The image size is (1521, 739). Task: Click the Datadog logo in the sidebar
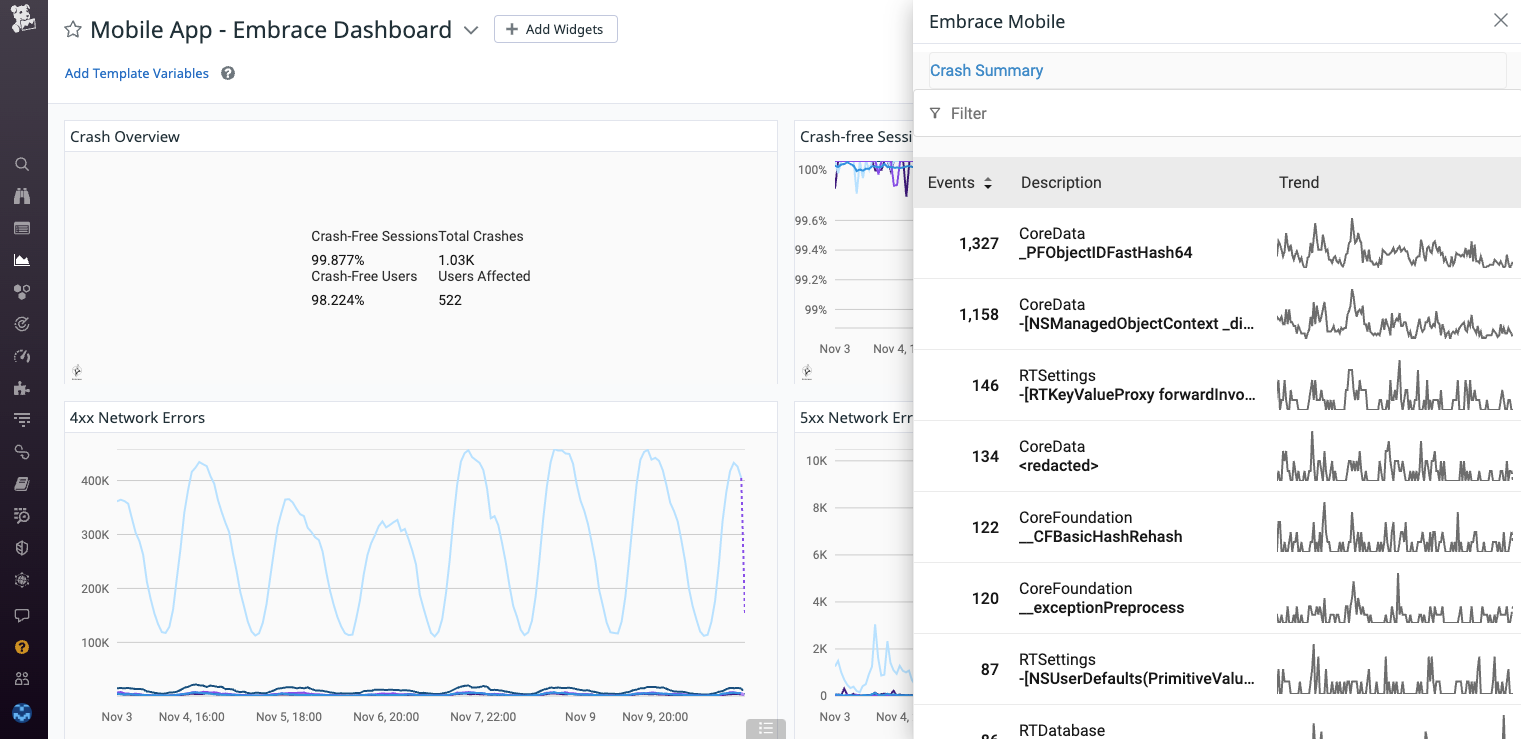click(x=23, y=18)
